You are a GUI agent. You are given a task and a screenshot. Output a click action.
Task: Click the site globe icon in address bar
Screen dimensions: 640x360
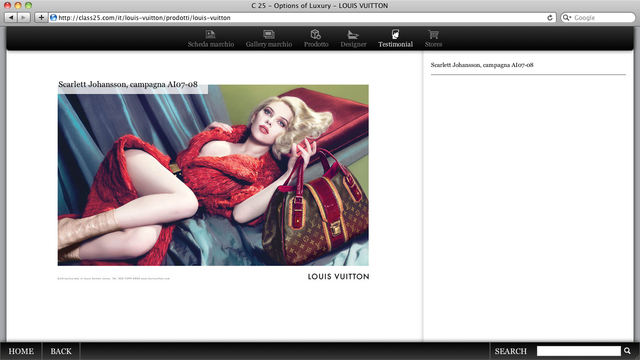tap(53, 18)
